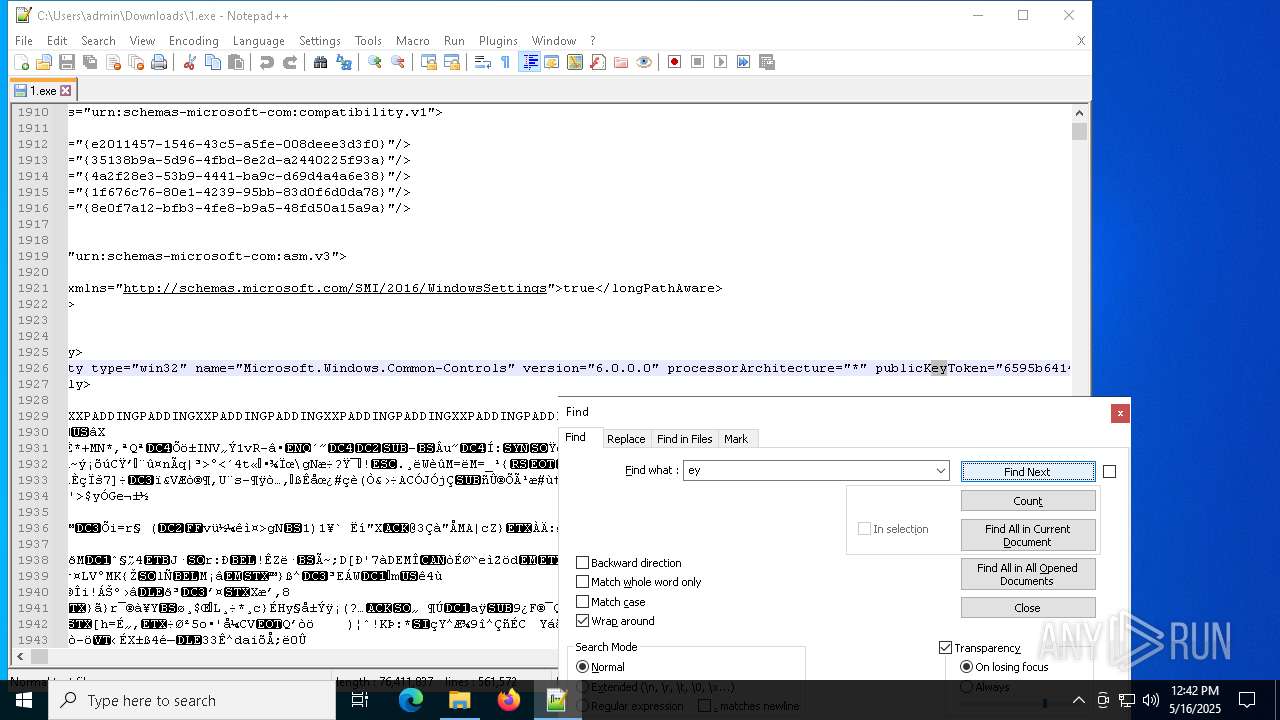
Task: Toggle the file monitoring eye icon
Action: [x=644, y=62]
